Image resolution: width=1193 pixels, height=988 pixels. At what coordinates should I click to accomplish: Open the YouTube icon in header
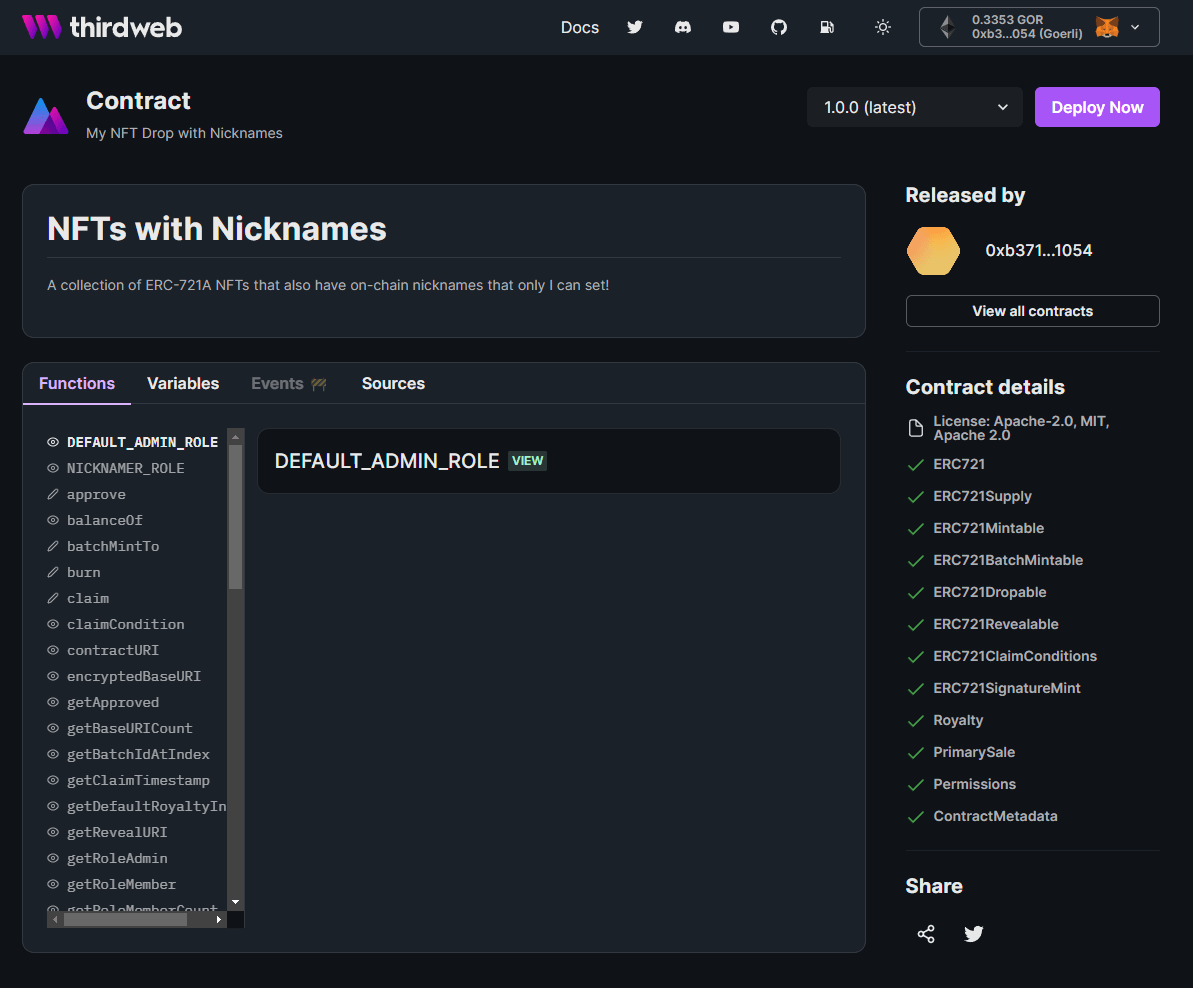[x=731, y=27]
